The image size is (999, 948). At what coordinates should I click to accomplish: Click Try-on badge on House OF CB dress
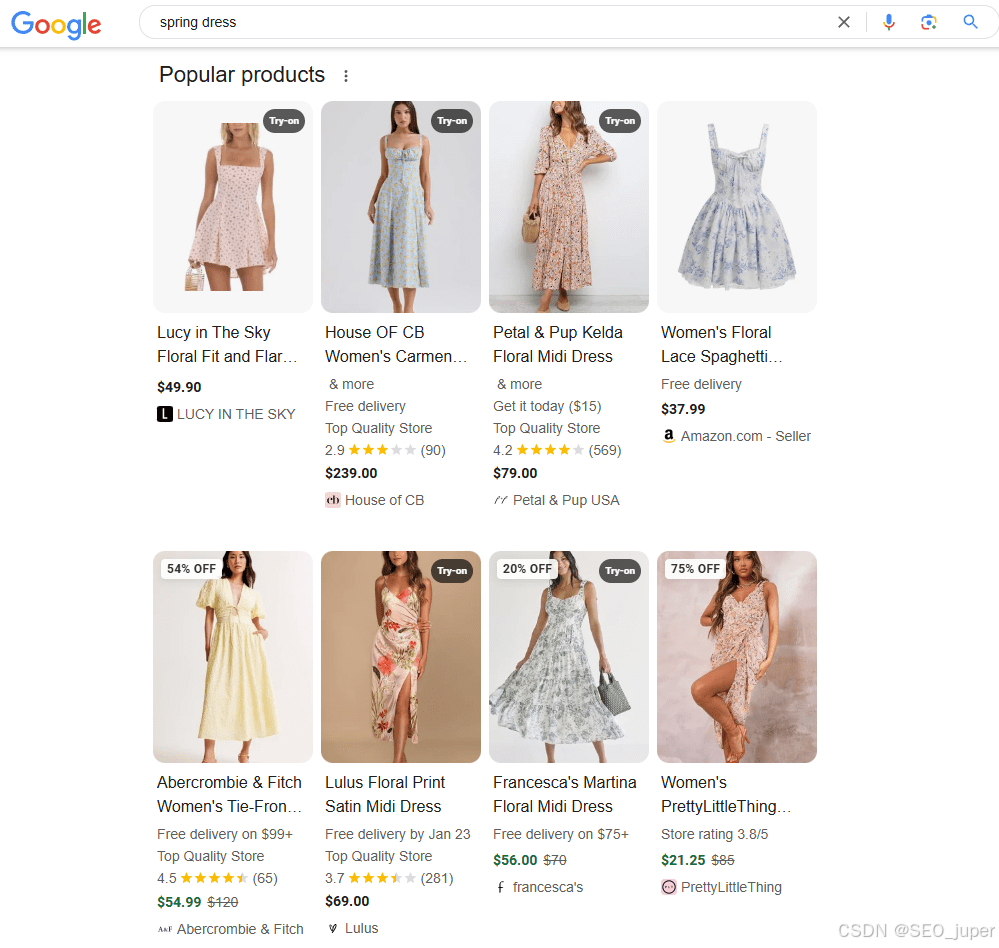[452, 121]
